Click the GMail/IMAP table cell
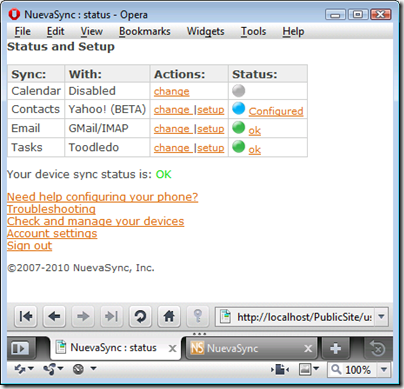404x389 pixels. 107,128
